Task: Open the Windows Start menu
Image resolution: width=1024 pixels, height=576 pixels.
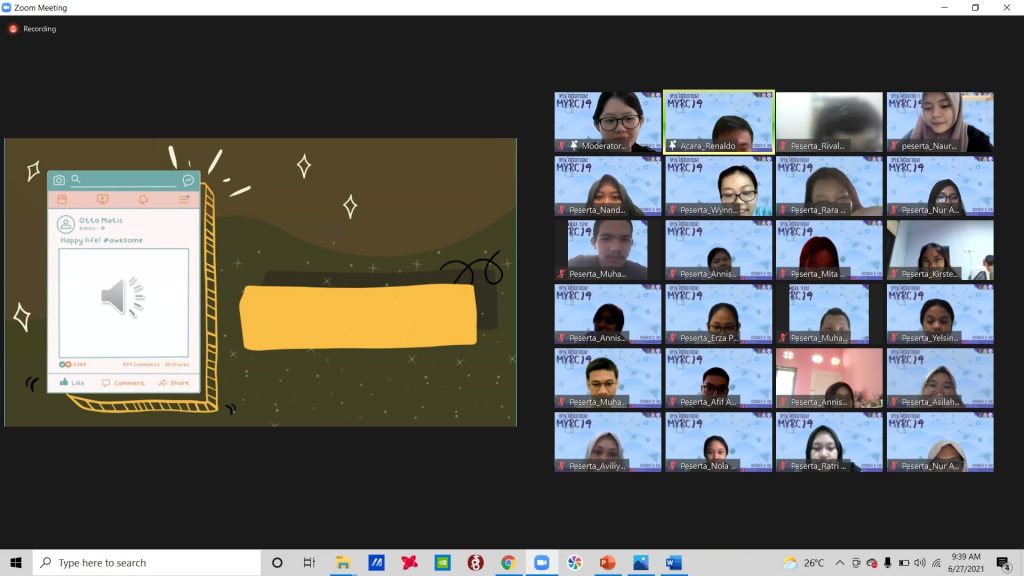Action: [x=16, y=562]
